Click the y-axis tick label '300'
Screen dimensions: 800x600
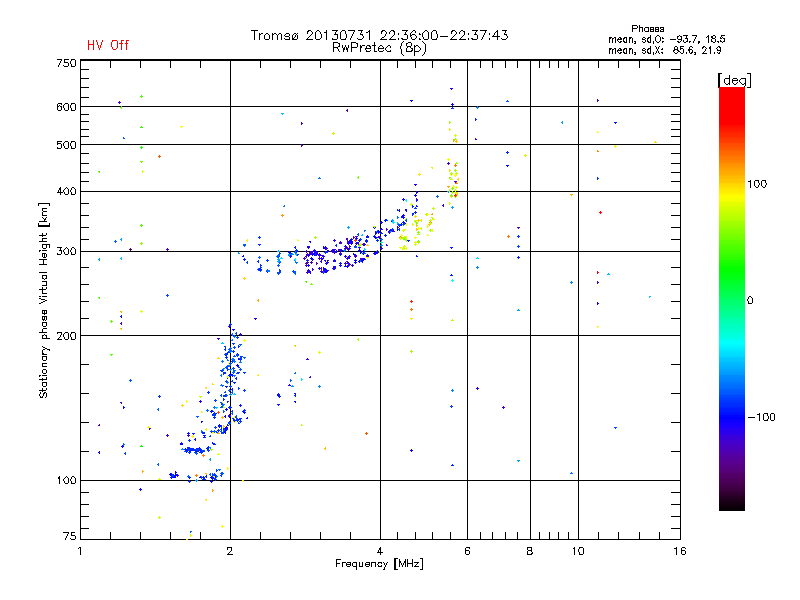click(67, 252)
